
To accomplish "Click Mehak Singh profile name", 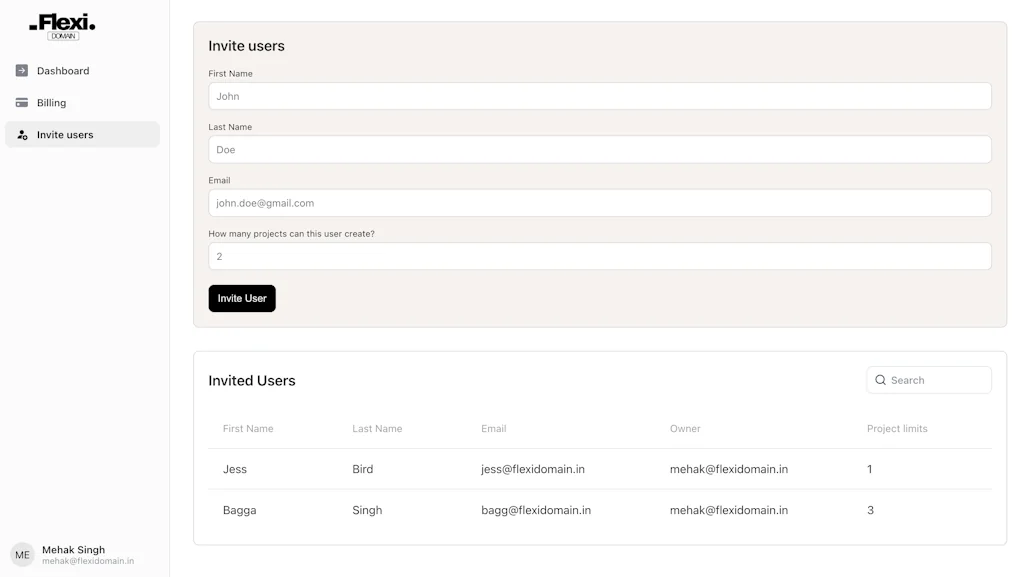I will tap(73, 549).
